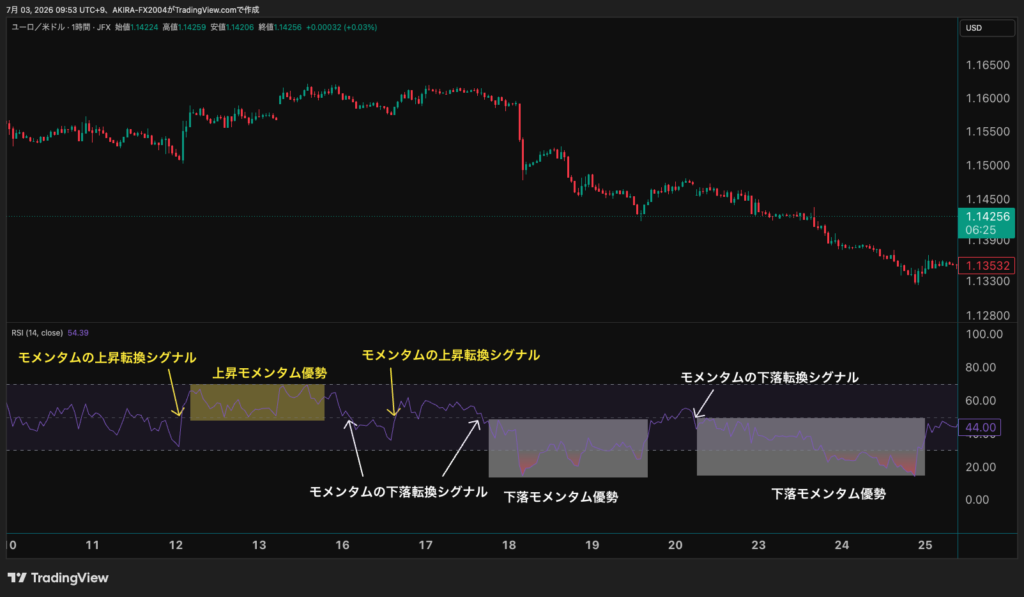Click date 23 on the time axis

tap(758, 545)
